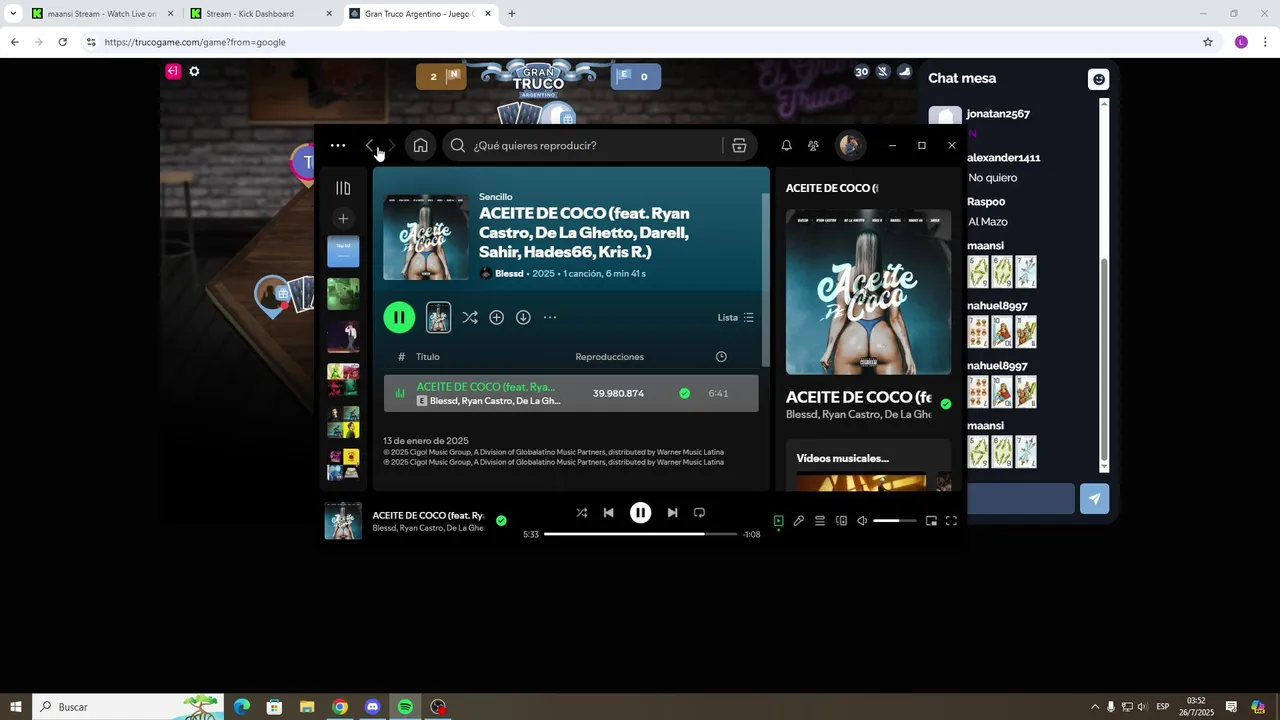Image resolution: width=1280 pixels, height=720 pixels.
Task: Open Vídeos musicales section
Action: [842, 458]
